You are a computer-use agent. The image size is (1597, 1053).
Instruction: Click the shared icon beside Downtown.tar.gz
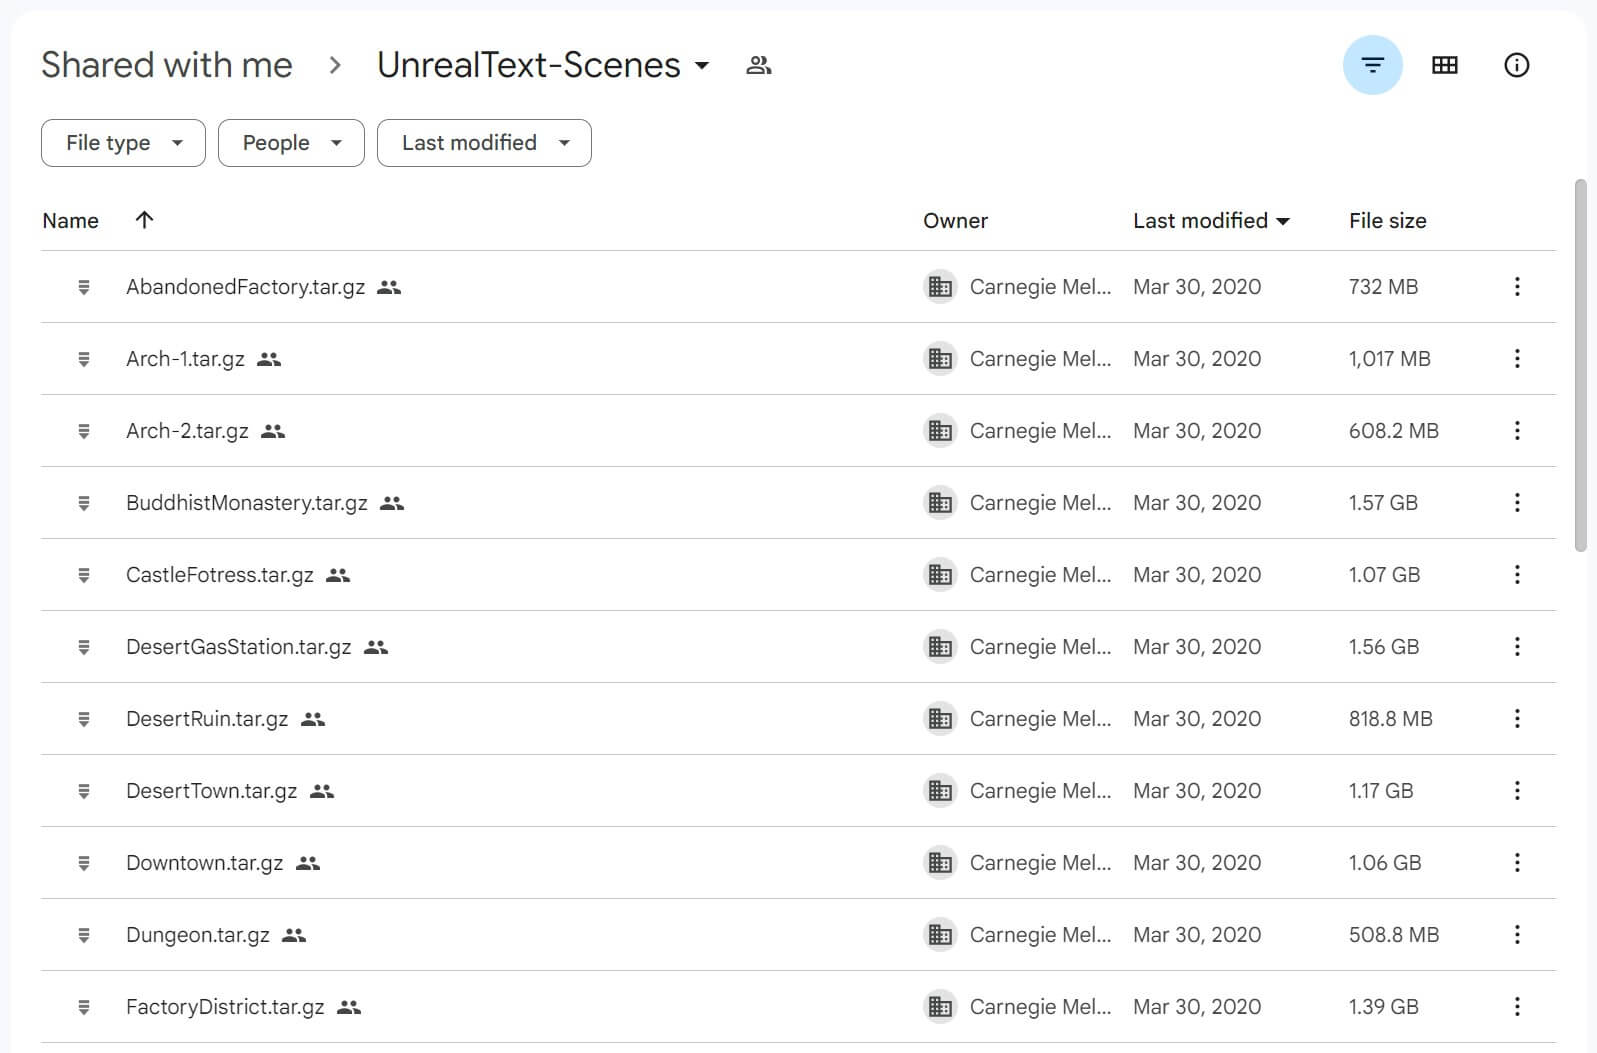[x=308, y=863]
